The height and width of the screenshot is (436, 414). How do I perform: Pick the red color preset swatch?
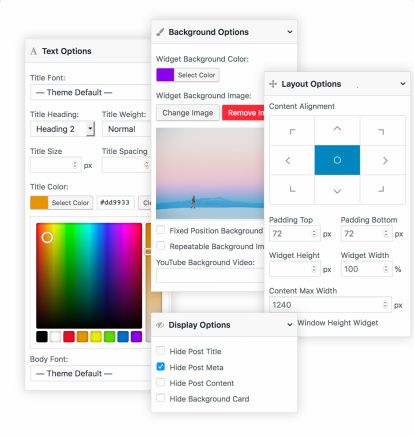click(69, 337)
